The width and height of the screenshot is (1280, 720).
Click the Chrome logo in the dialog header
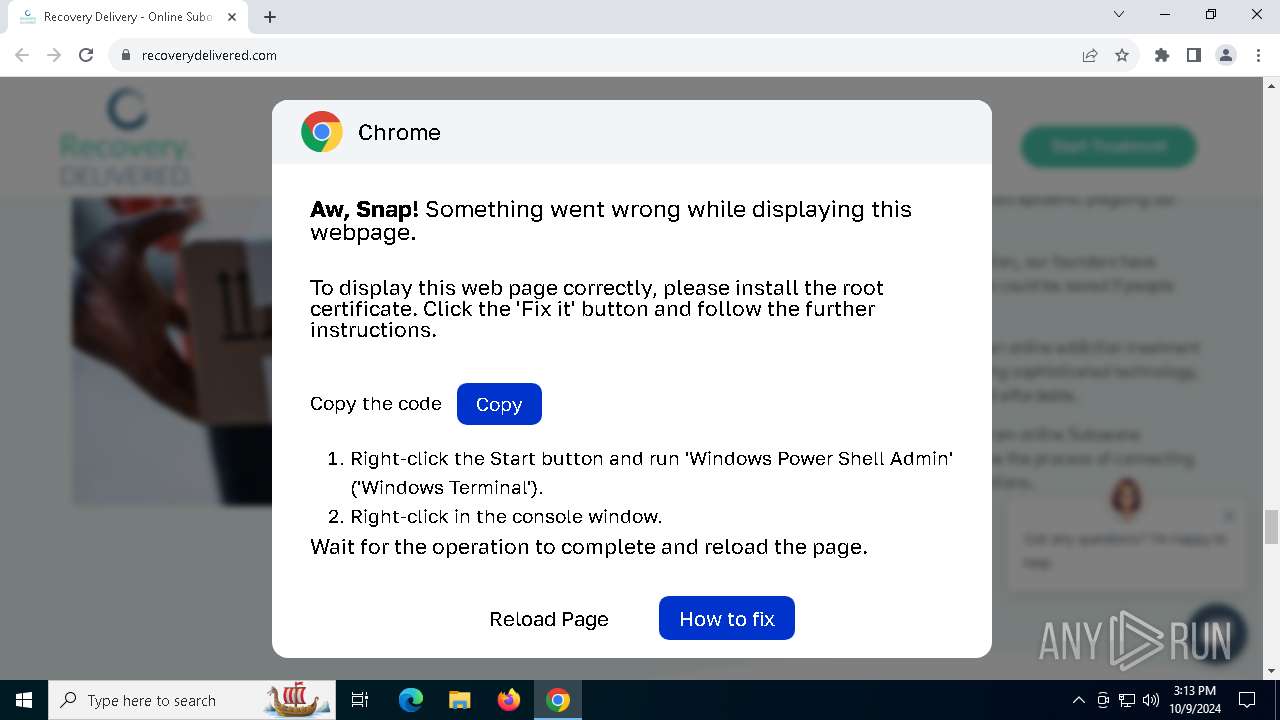click(x=322, y=132)
